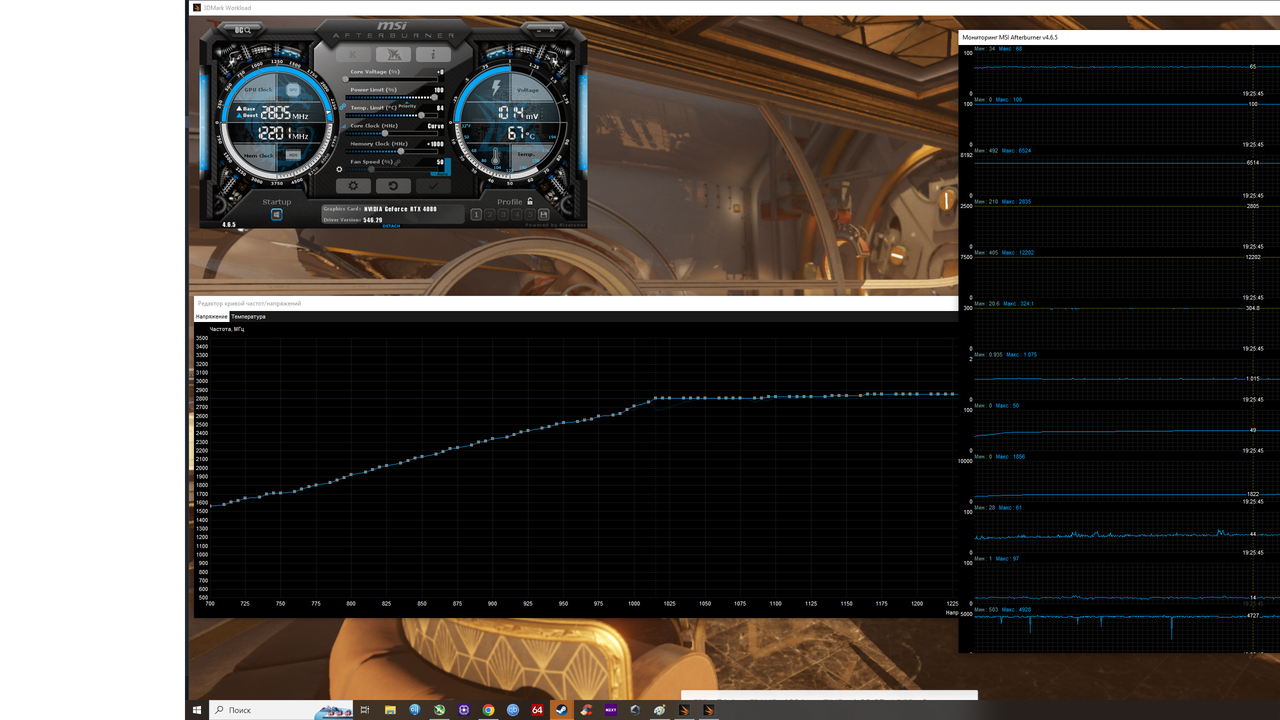Click the 3DMark Workload window title

[228, 8]
